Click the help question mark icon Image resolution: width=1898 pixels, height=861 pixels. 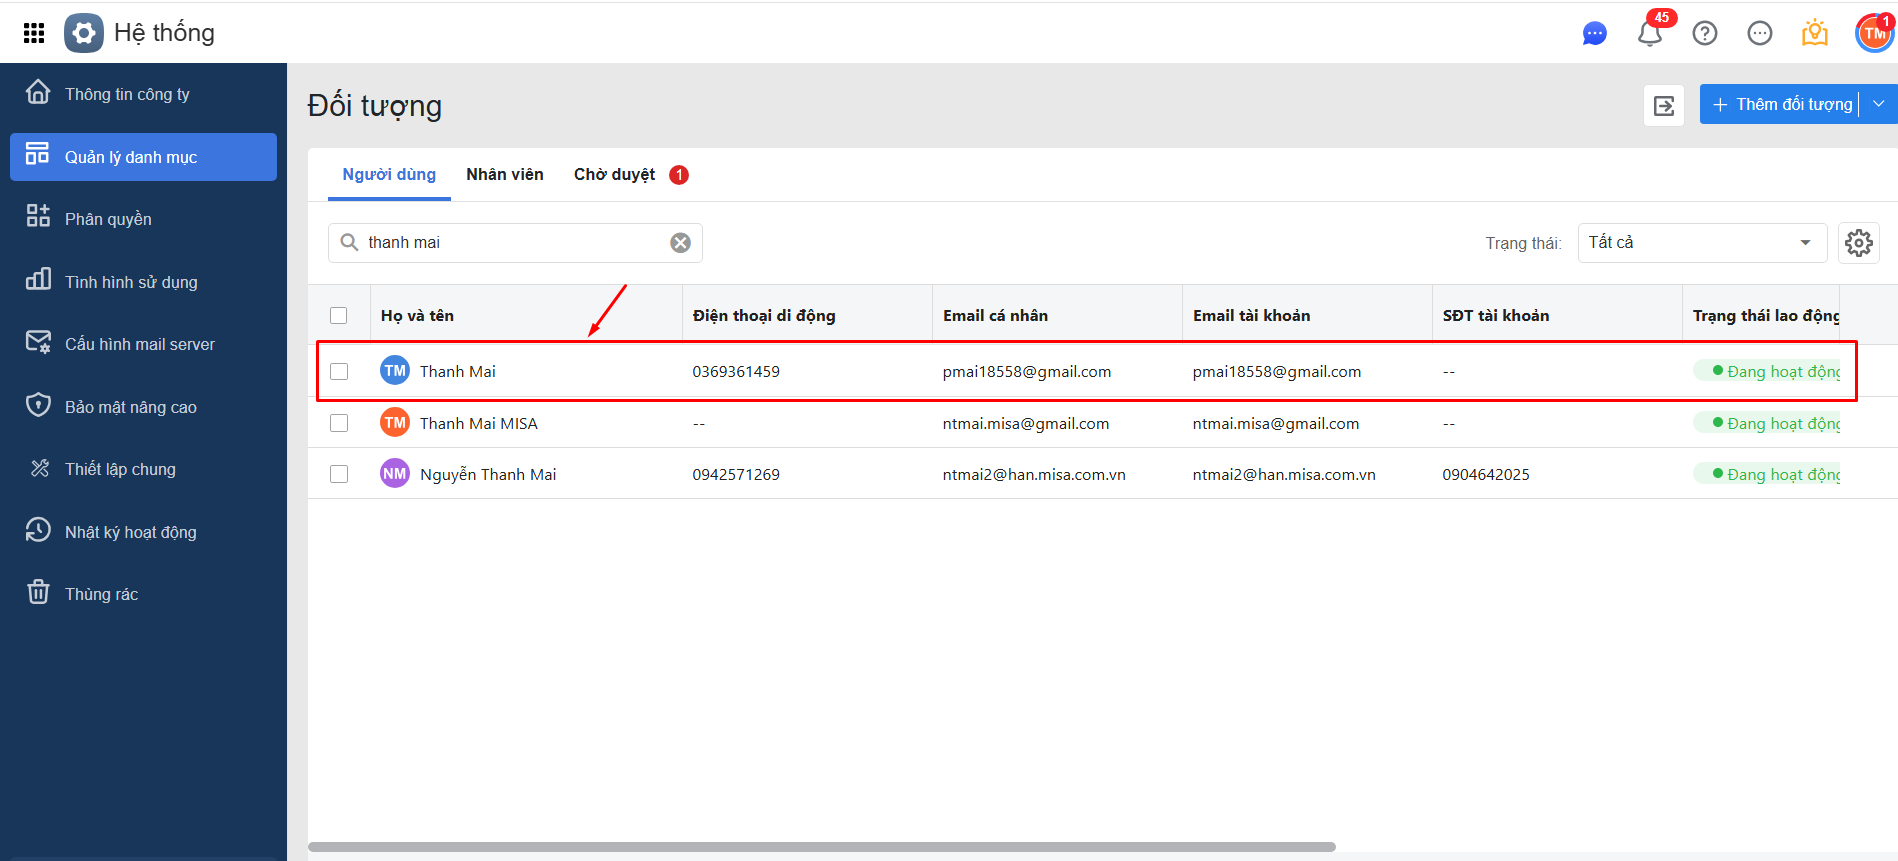point(1705,34)
